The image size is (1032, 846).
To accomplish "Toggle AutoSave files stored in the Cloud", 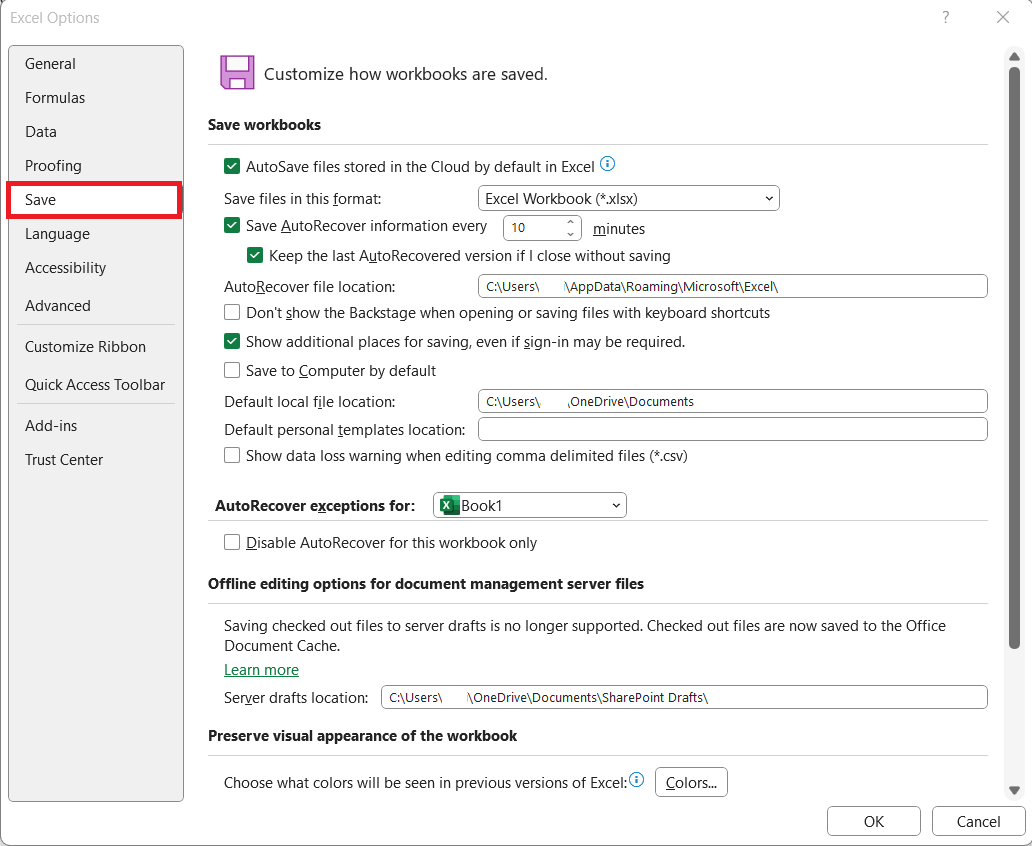I will tap(232, 166).
